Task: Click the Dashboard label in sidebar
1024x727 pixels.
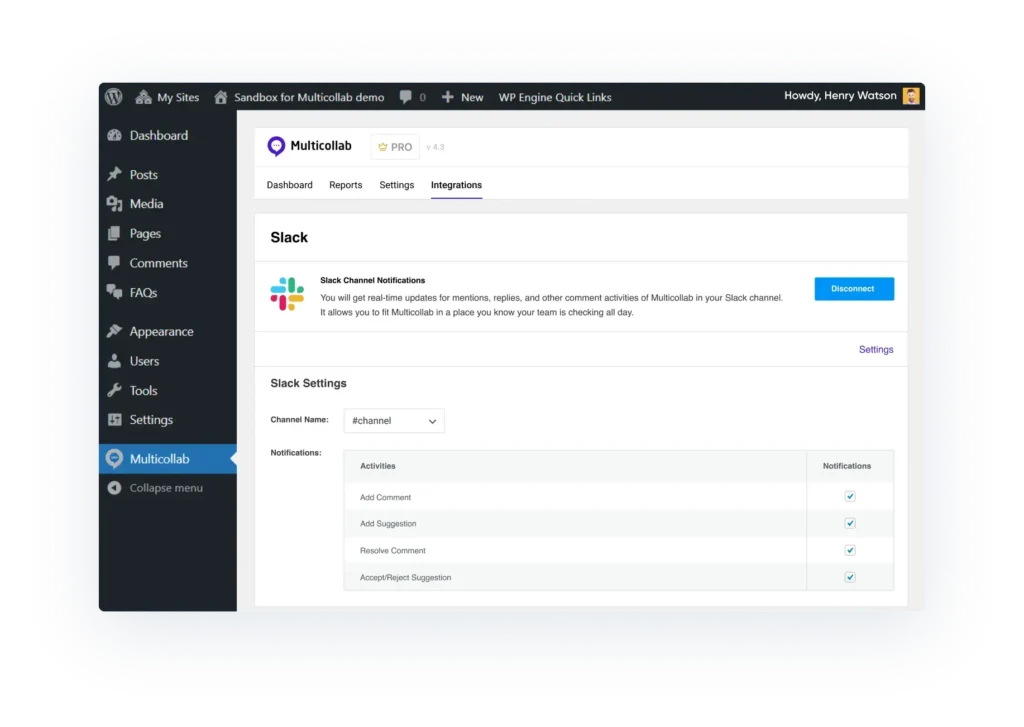Action: [159, 135]
